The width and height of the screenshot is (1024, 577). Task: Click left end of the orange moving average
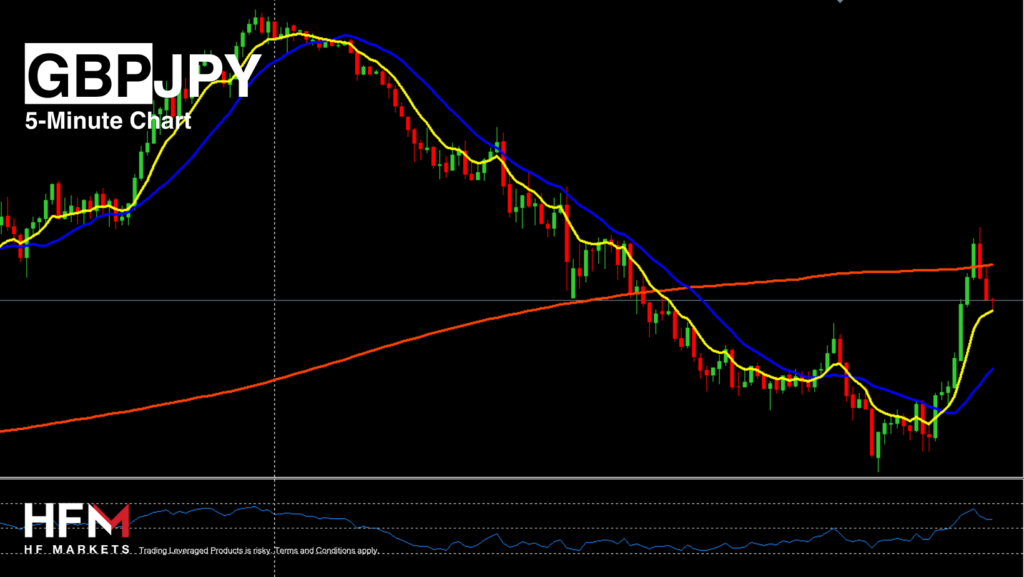click(4, 430)
